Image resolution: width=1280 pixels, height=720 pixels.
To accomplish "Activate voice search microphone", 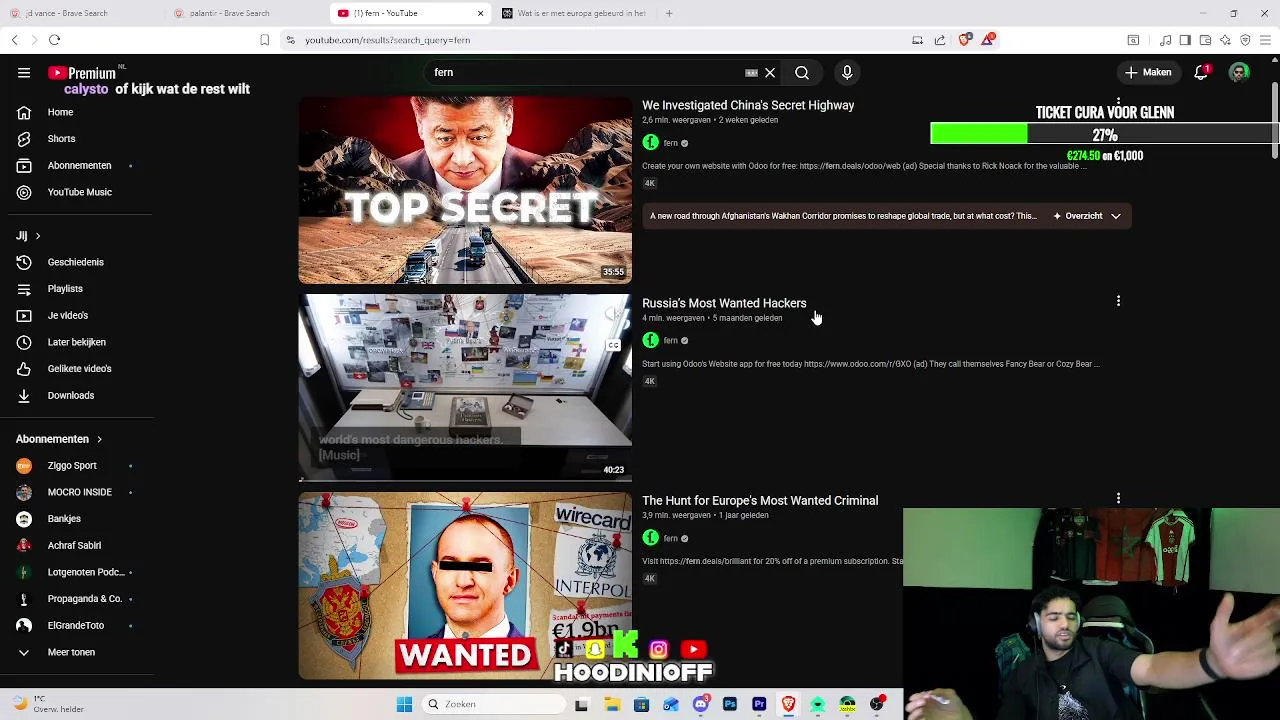I will (847, 73).
